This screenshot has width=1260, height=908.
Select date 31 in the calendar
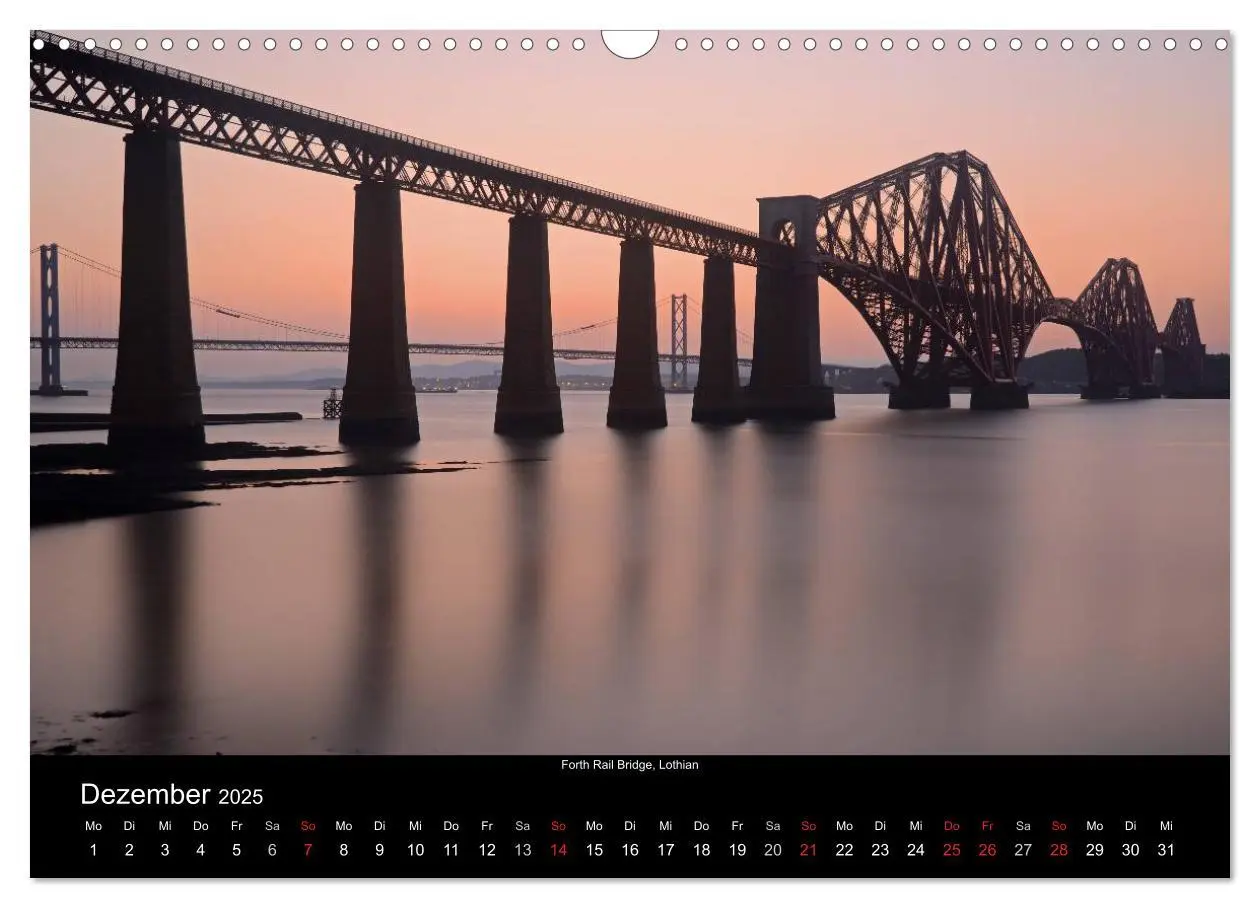1166,850
